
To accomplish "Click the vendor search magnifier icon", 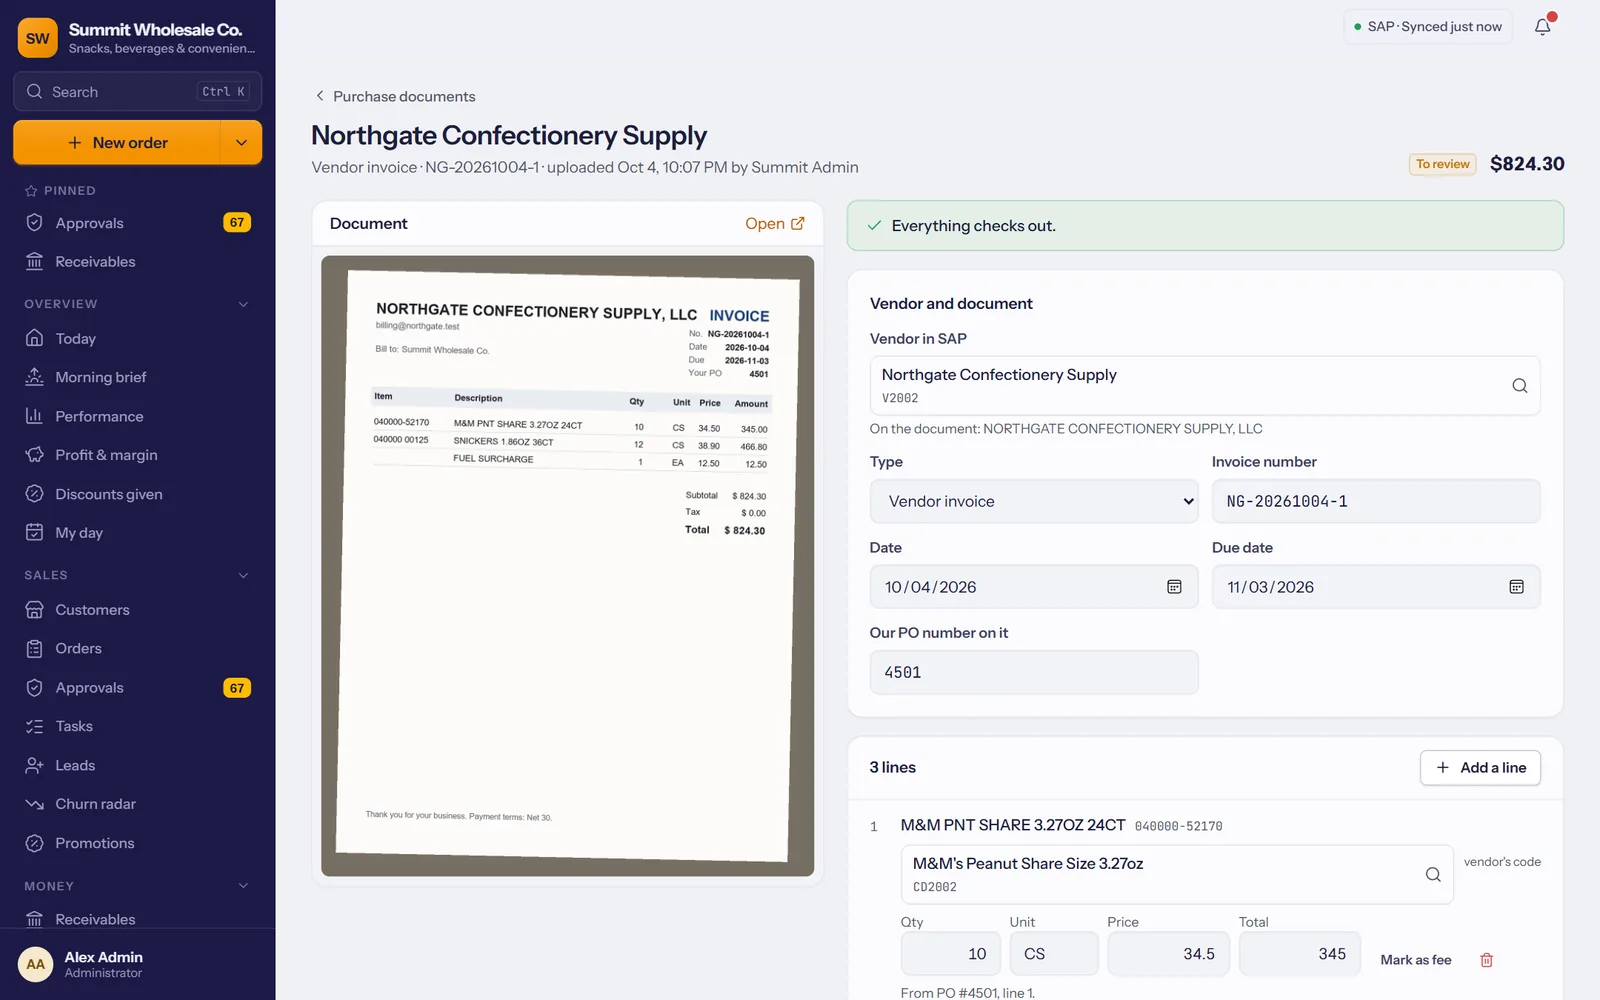I will (x=1519, y=386).
